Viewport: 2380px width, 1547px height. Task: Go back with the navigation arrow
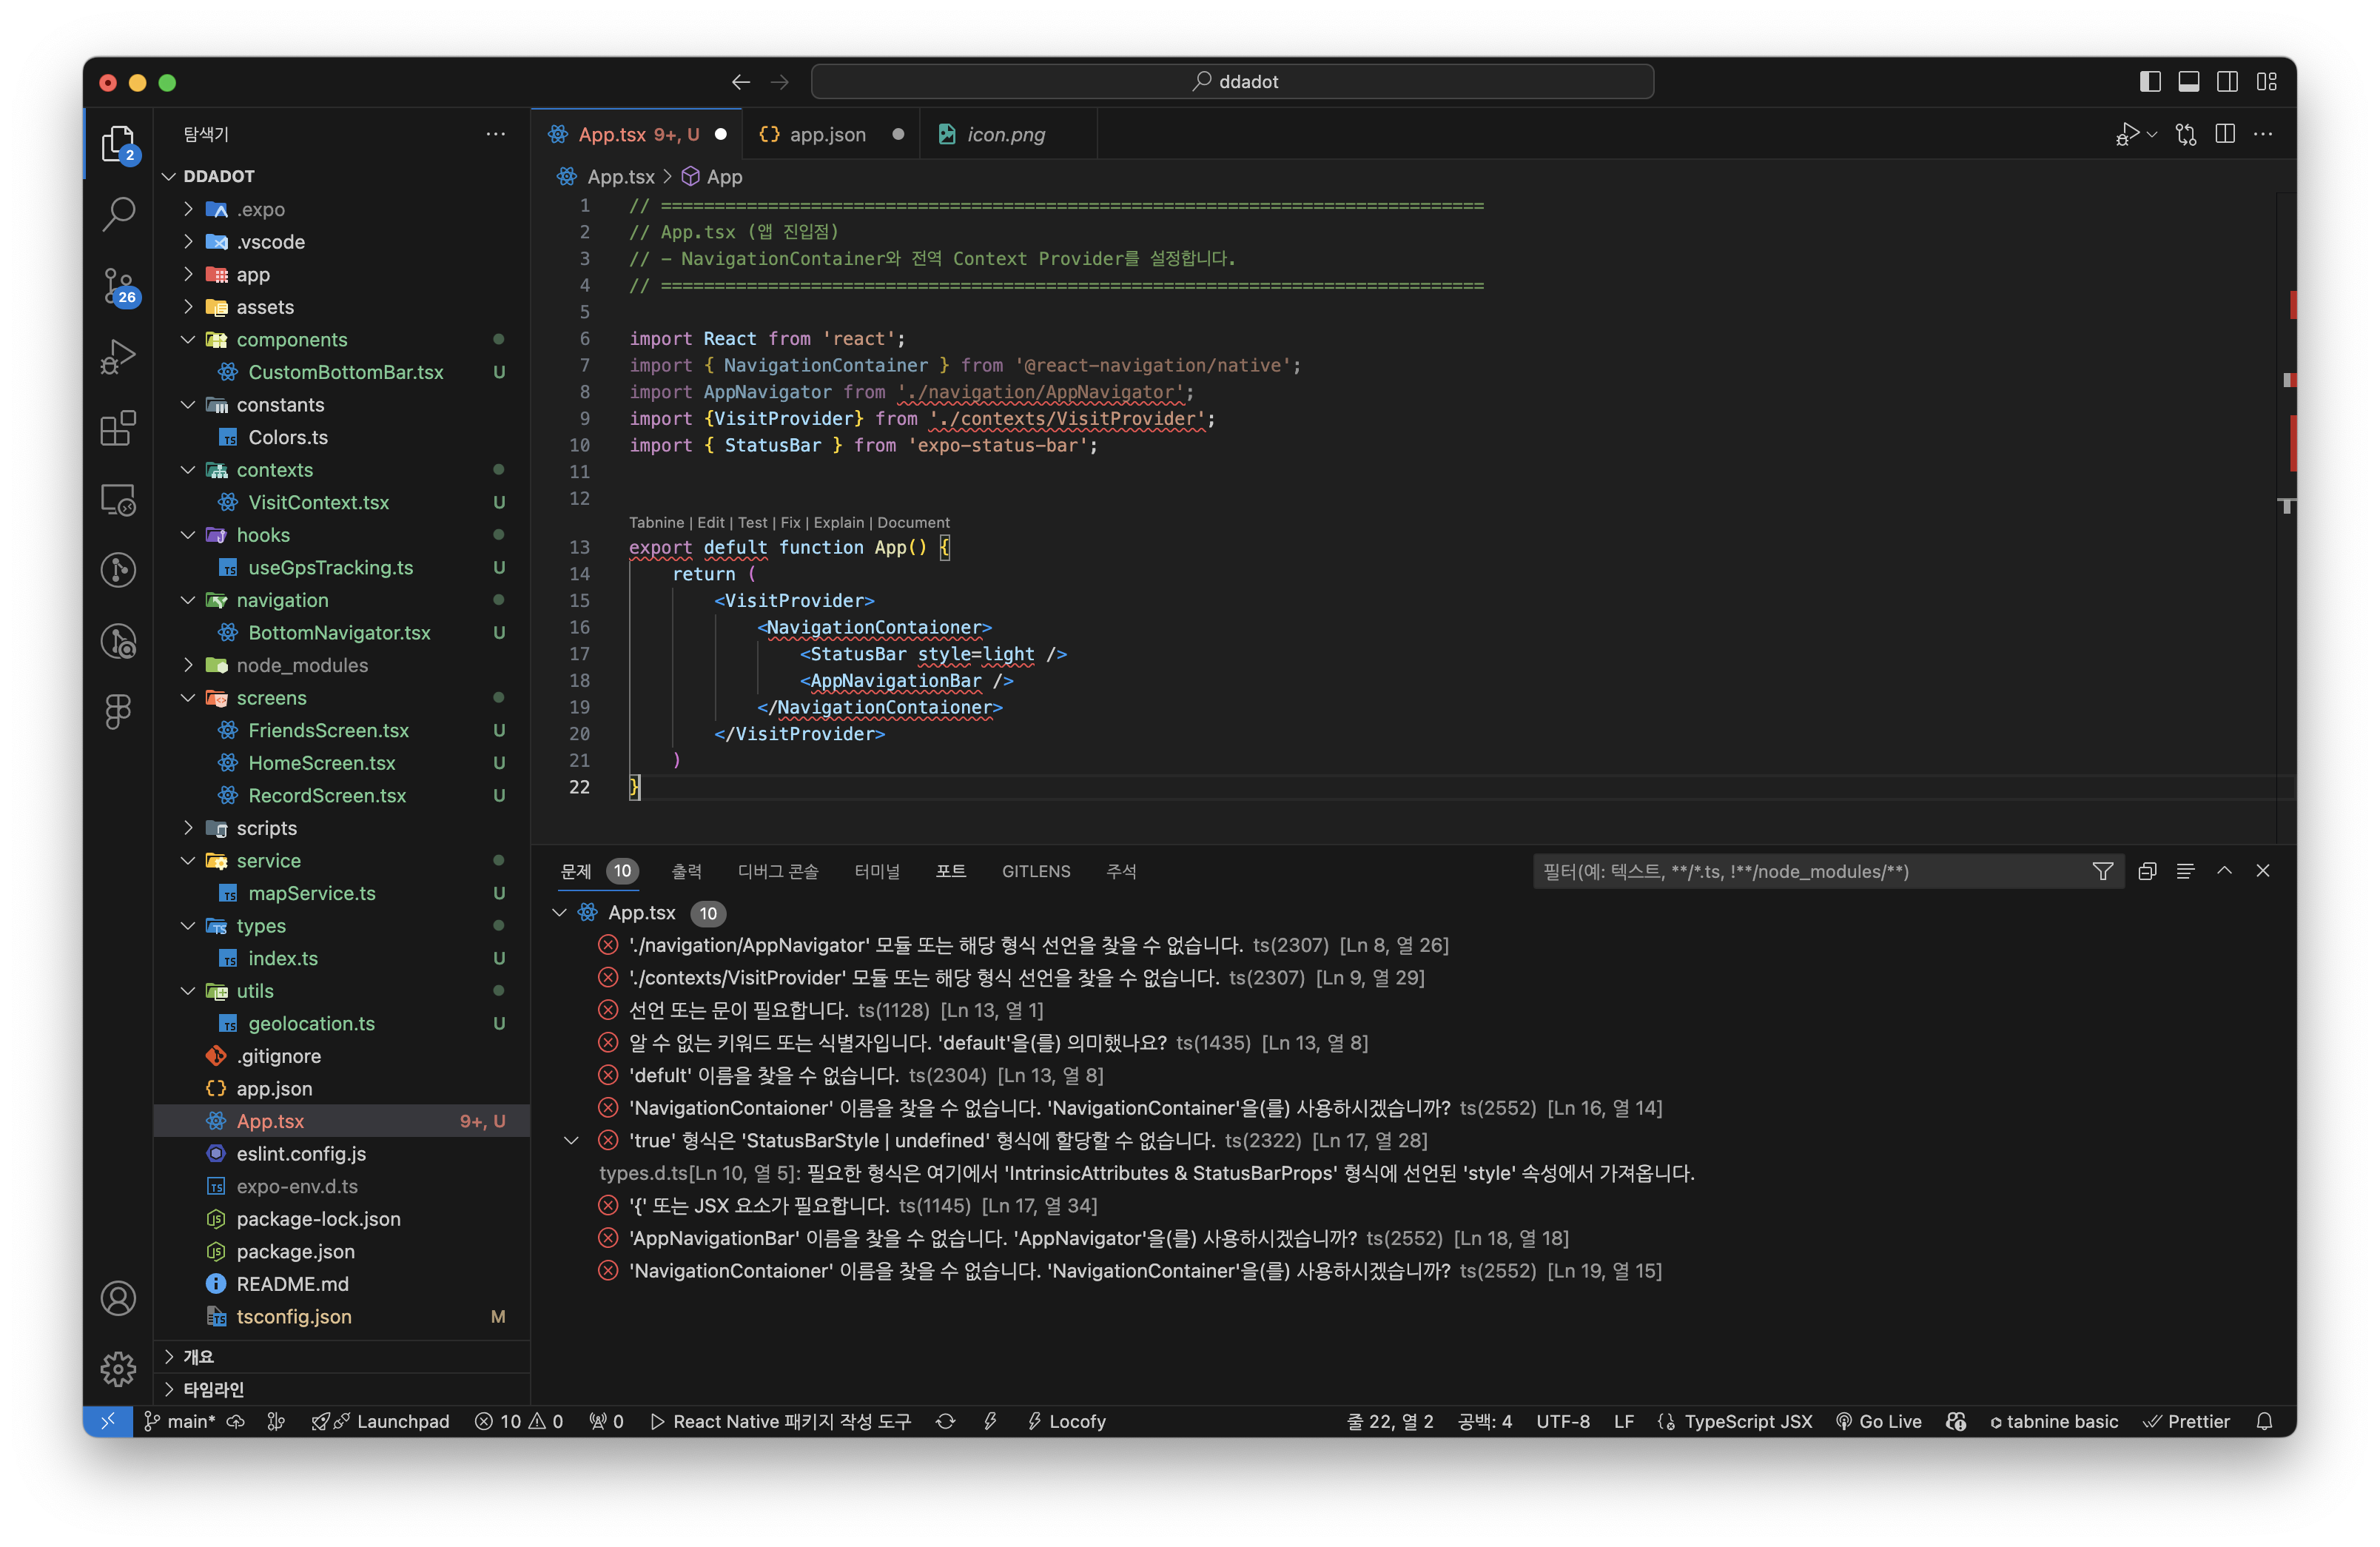pyautogui.click(x=741, y=82)
